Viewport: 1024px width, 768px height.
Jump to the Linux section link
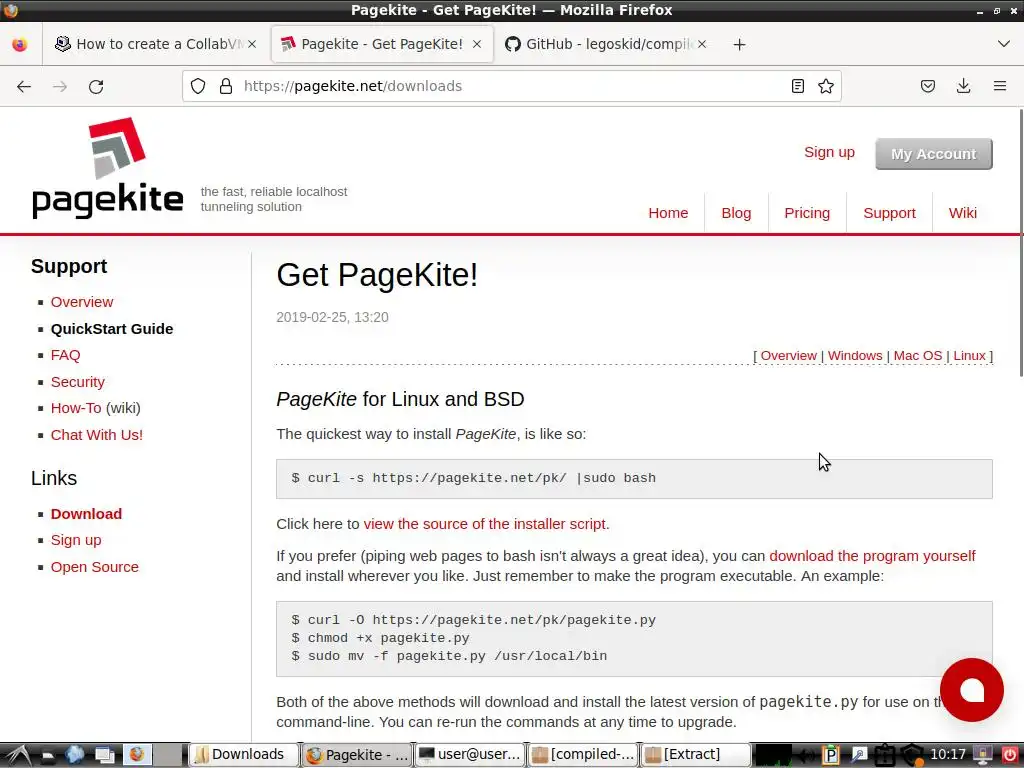coord(969,356)
